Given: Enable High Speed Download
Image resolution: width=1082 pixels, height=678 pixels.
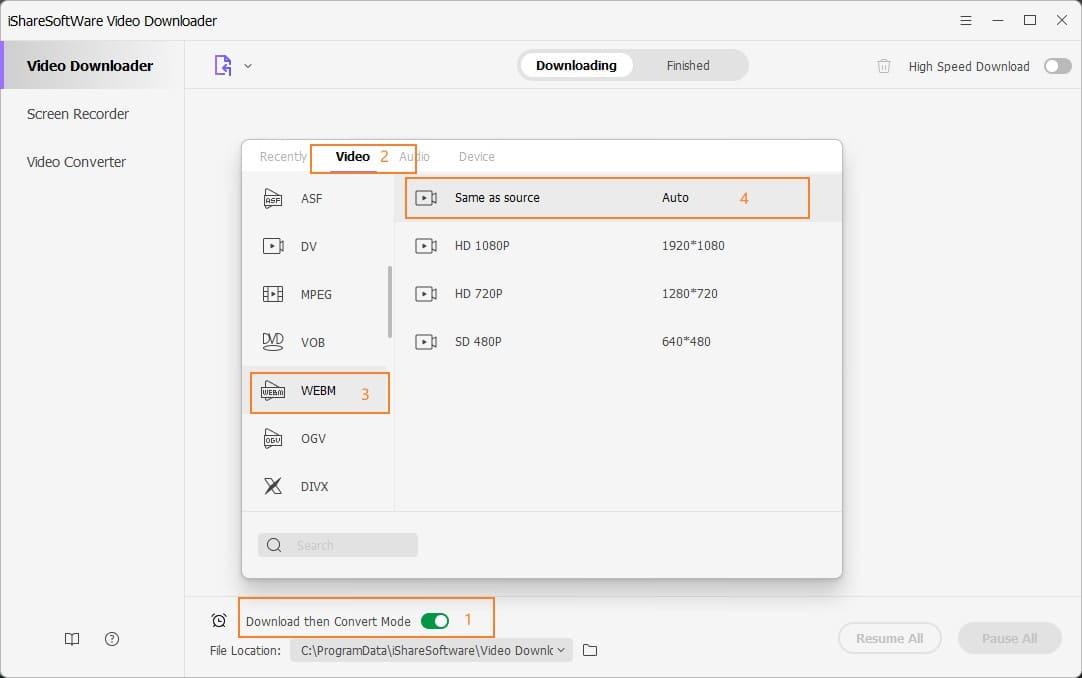Looking at the screenshot, I should pyautogui.click(x=1057, y=65).
